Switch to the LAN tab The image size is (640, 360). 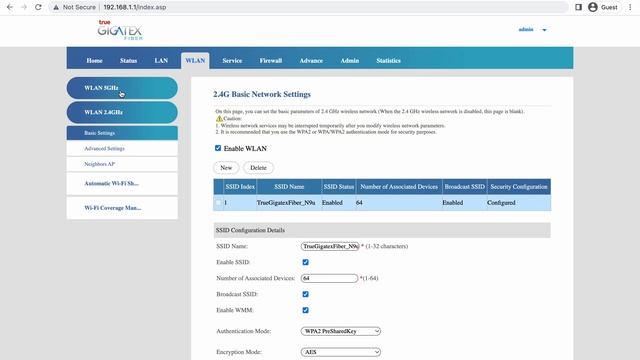161,60
